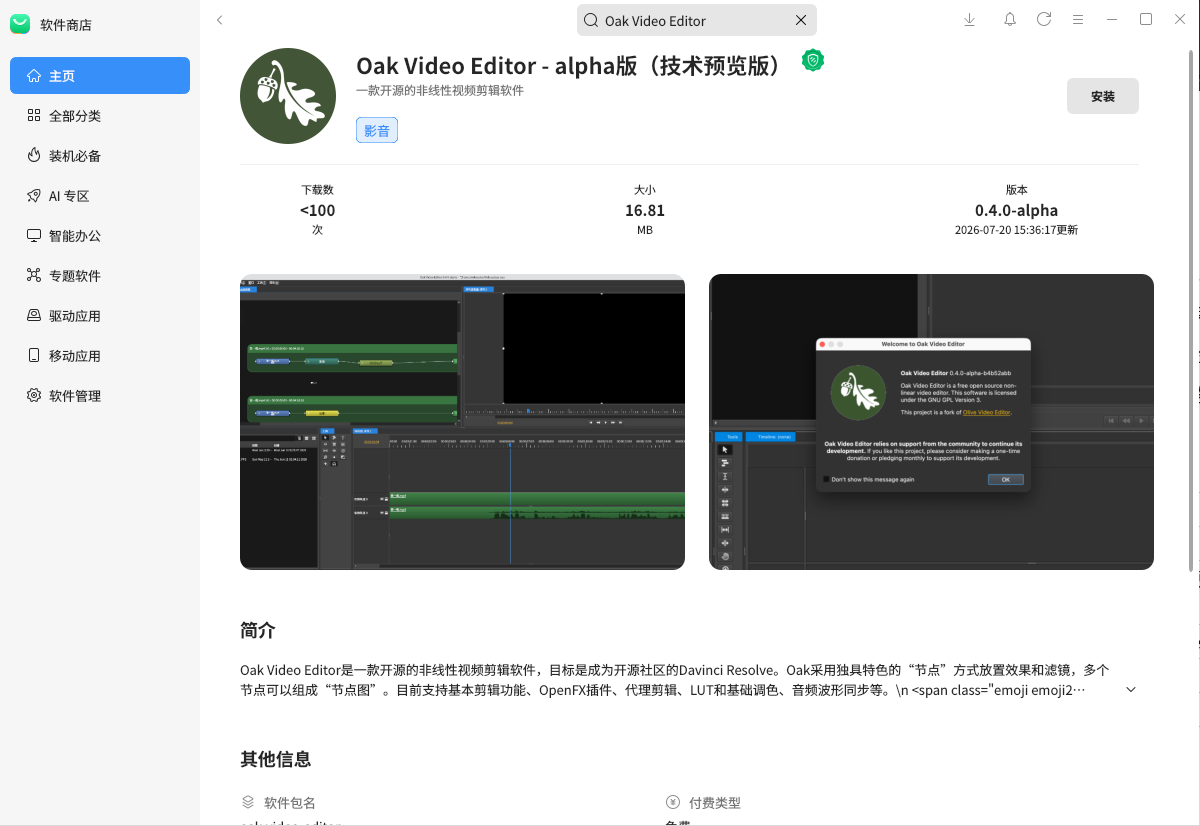Click the flame icon beside 装机必备
Image resolution: width=1200 pixels, height=826 pixels.
coord(34,156)
